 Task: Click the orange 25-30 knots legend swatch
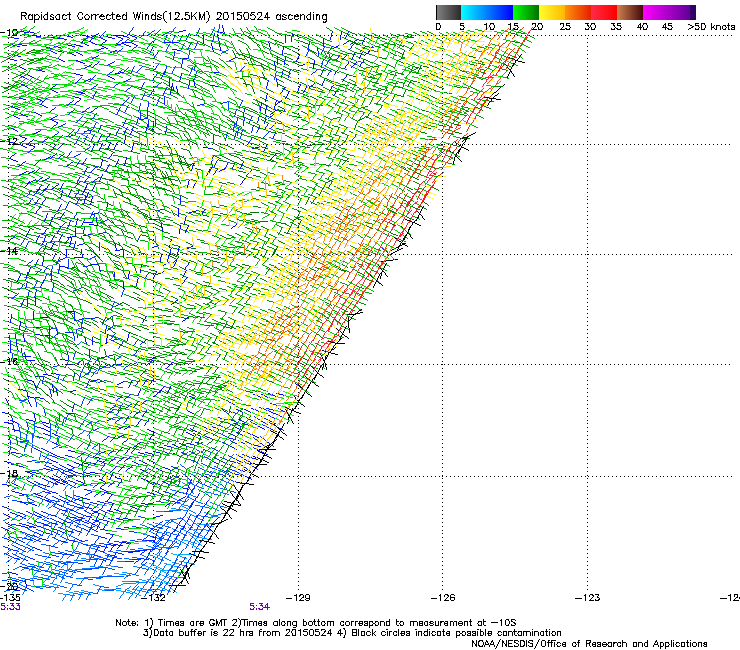pos(578,12)
